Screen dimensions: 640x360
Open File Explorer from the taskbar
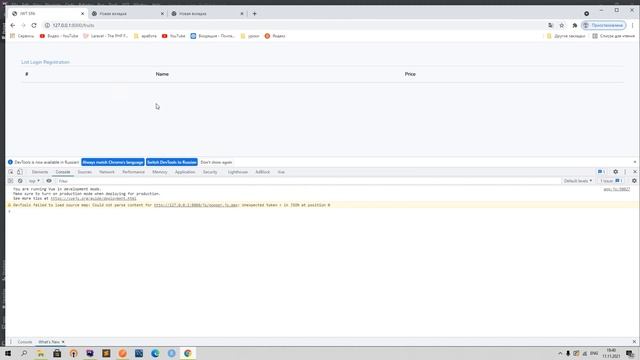tap(40, 353)
